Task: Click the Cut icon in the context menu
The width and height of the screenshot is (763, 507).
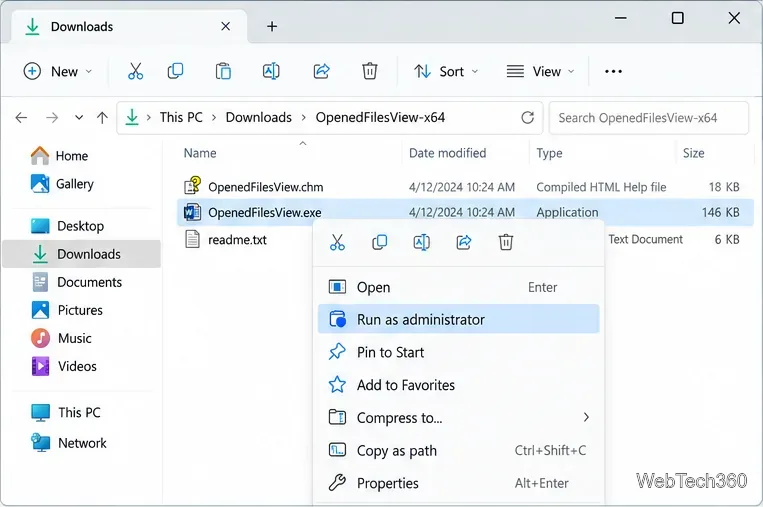Action: (337, 242)
